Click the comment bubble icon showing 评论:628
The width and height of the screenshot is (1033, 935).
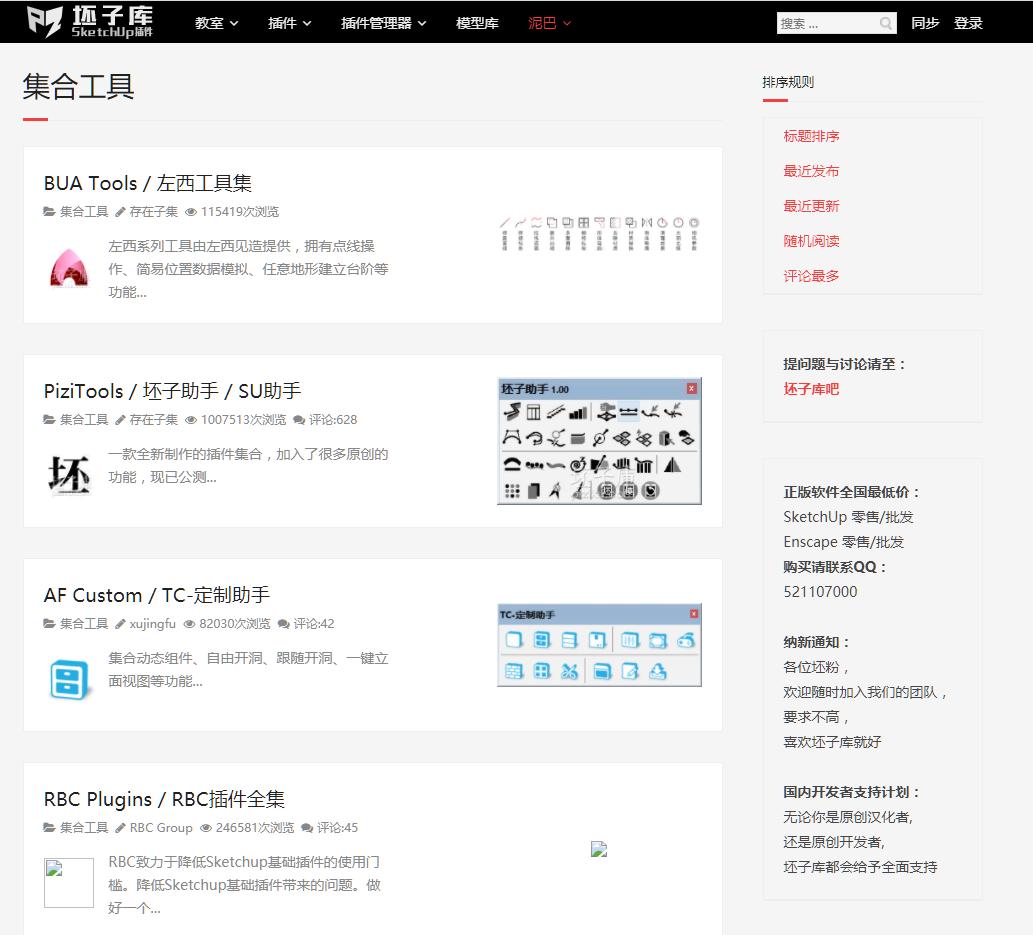pyautogui.click(x=299, y=420)
